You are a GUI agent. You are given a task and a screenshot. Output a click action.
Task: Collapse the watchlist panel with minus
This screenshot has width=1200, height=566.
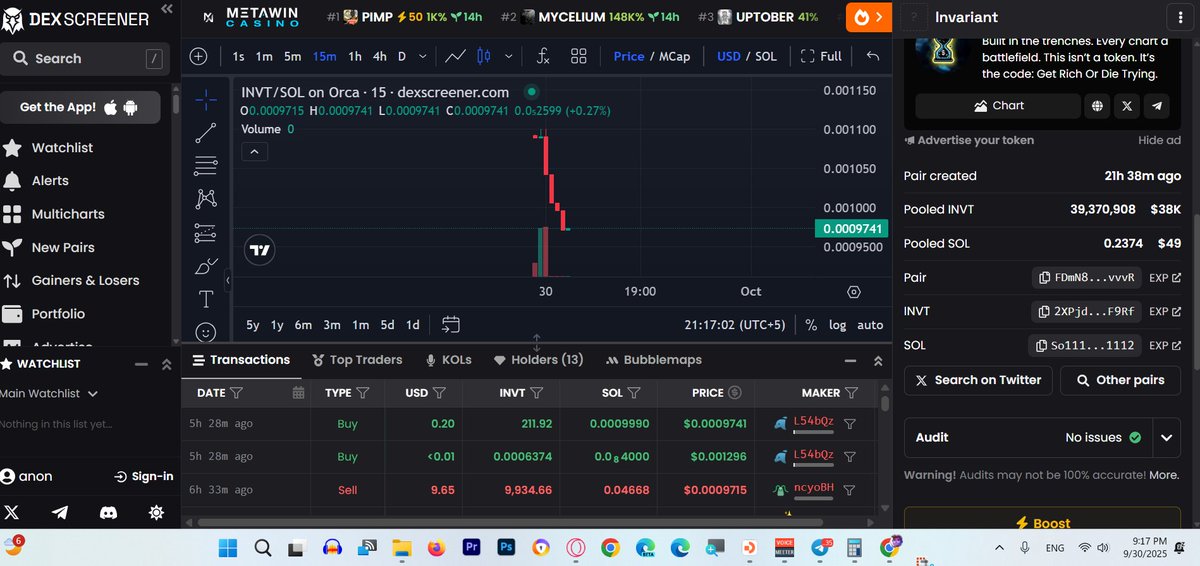(141, 364)
